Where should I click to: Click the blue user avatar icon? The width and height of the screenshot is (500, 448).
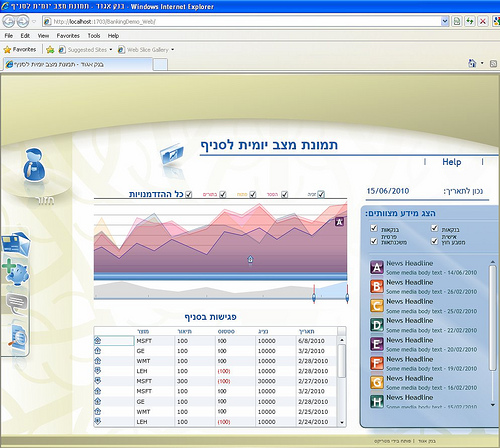click(x=34, y=166)
